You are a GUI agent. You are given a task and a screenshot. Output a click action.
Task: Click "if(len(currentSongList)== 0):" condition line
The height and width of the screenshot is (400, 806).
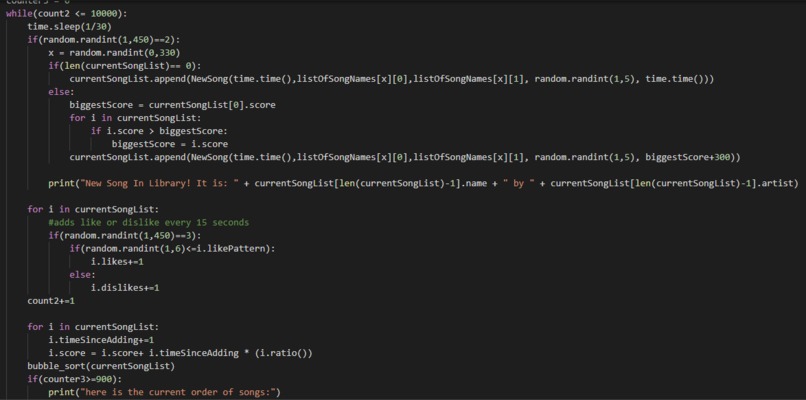(125, 66)
